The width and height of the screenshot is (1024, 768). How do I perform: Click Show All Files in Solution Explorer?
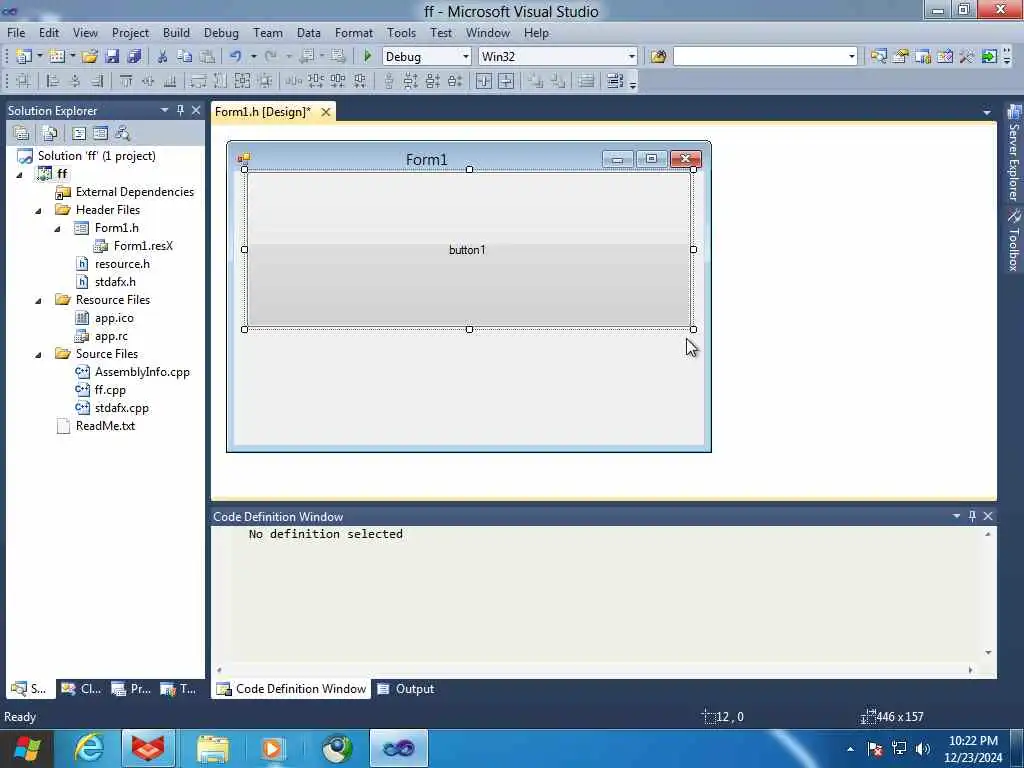(50, 133)
